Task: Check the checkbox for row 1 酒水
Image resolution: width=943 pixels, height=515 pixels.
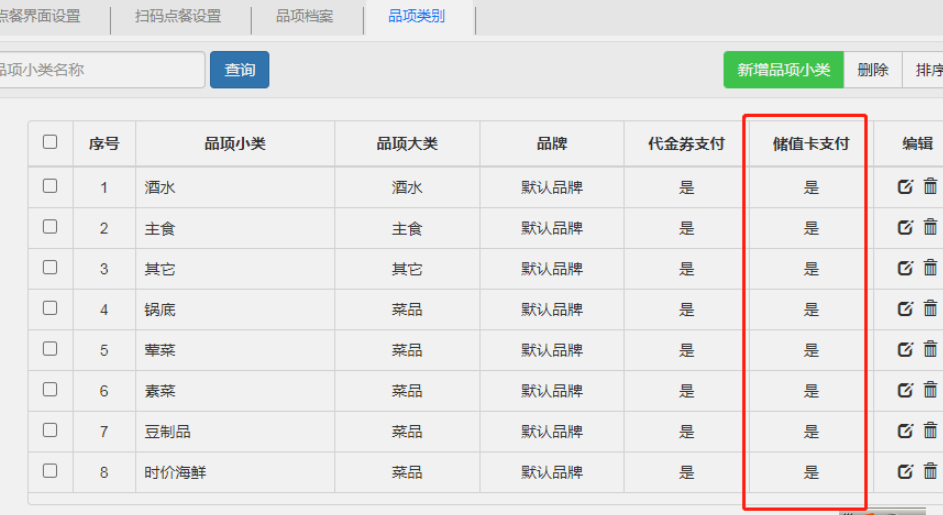Action: [x=50, y=186]
